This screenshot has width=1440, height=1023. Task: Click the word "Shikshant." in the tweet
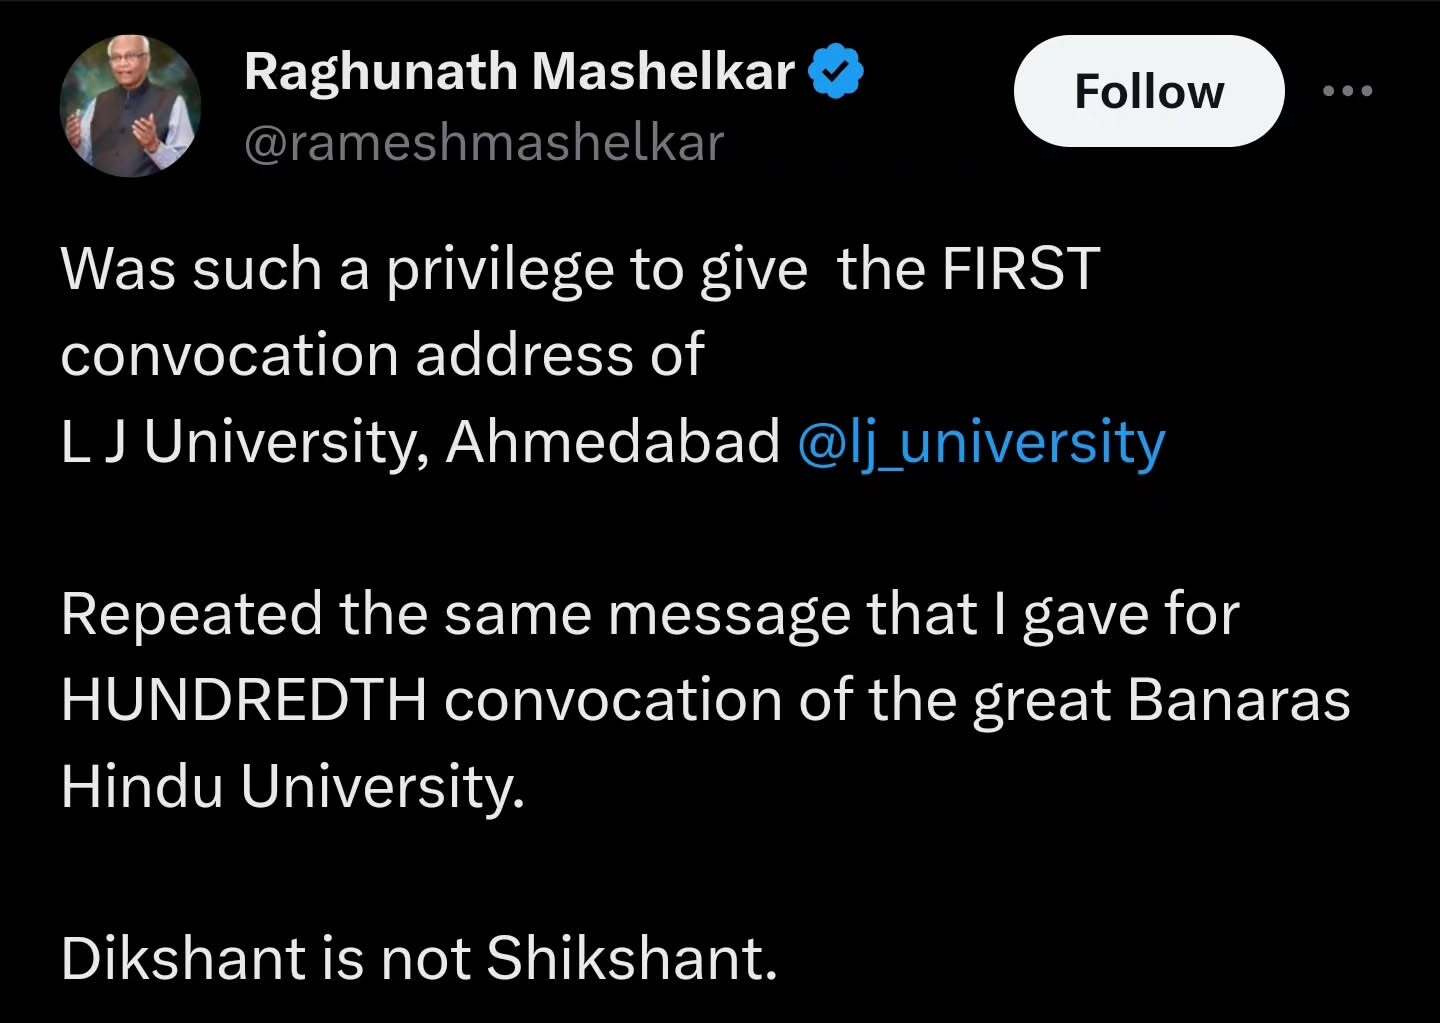(631, 958)
